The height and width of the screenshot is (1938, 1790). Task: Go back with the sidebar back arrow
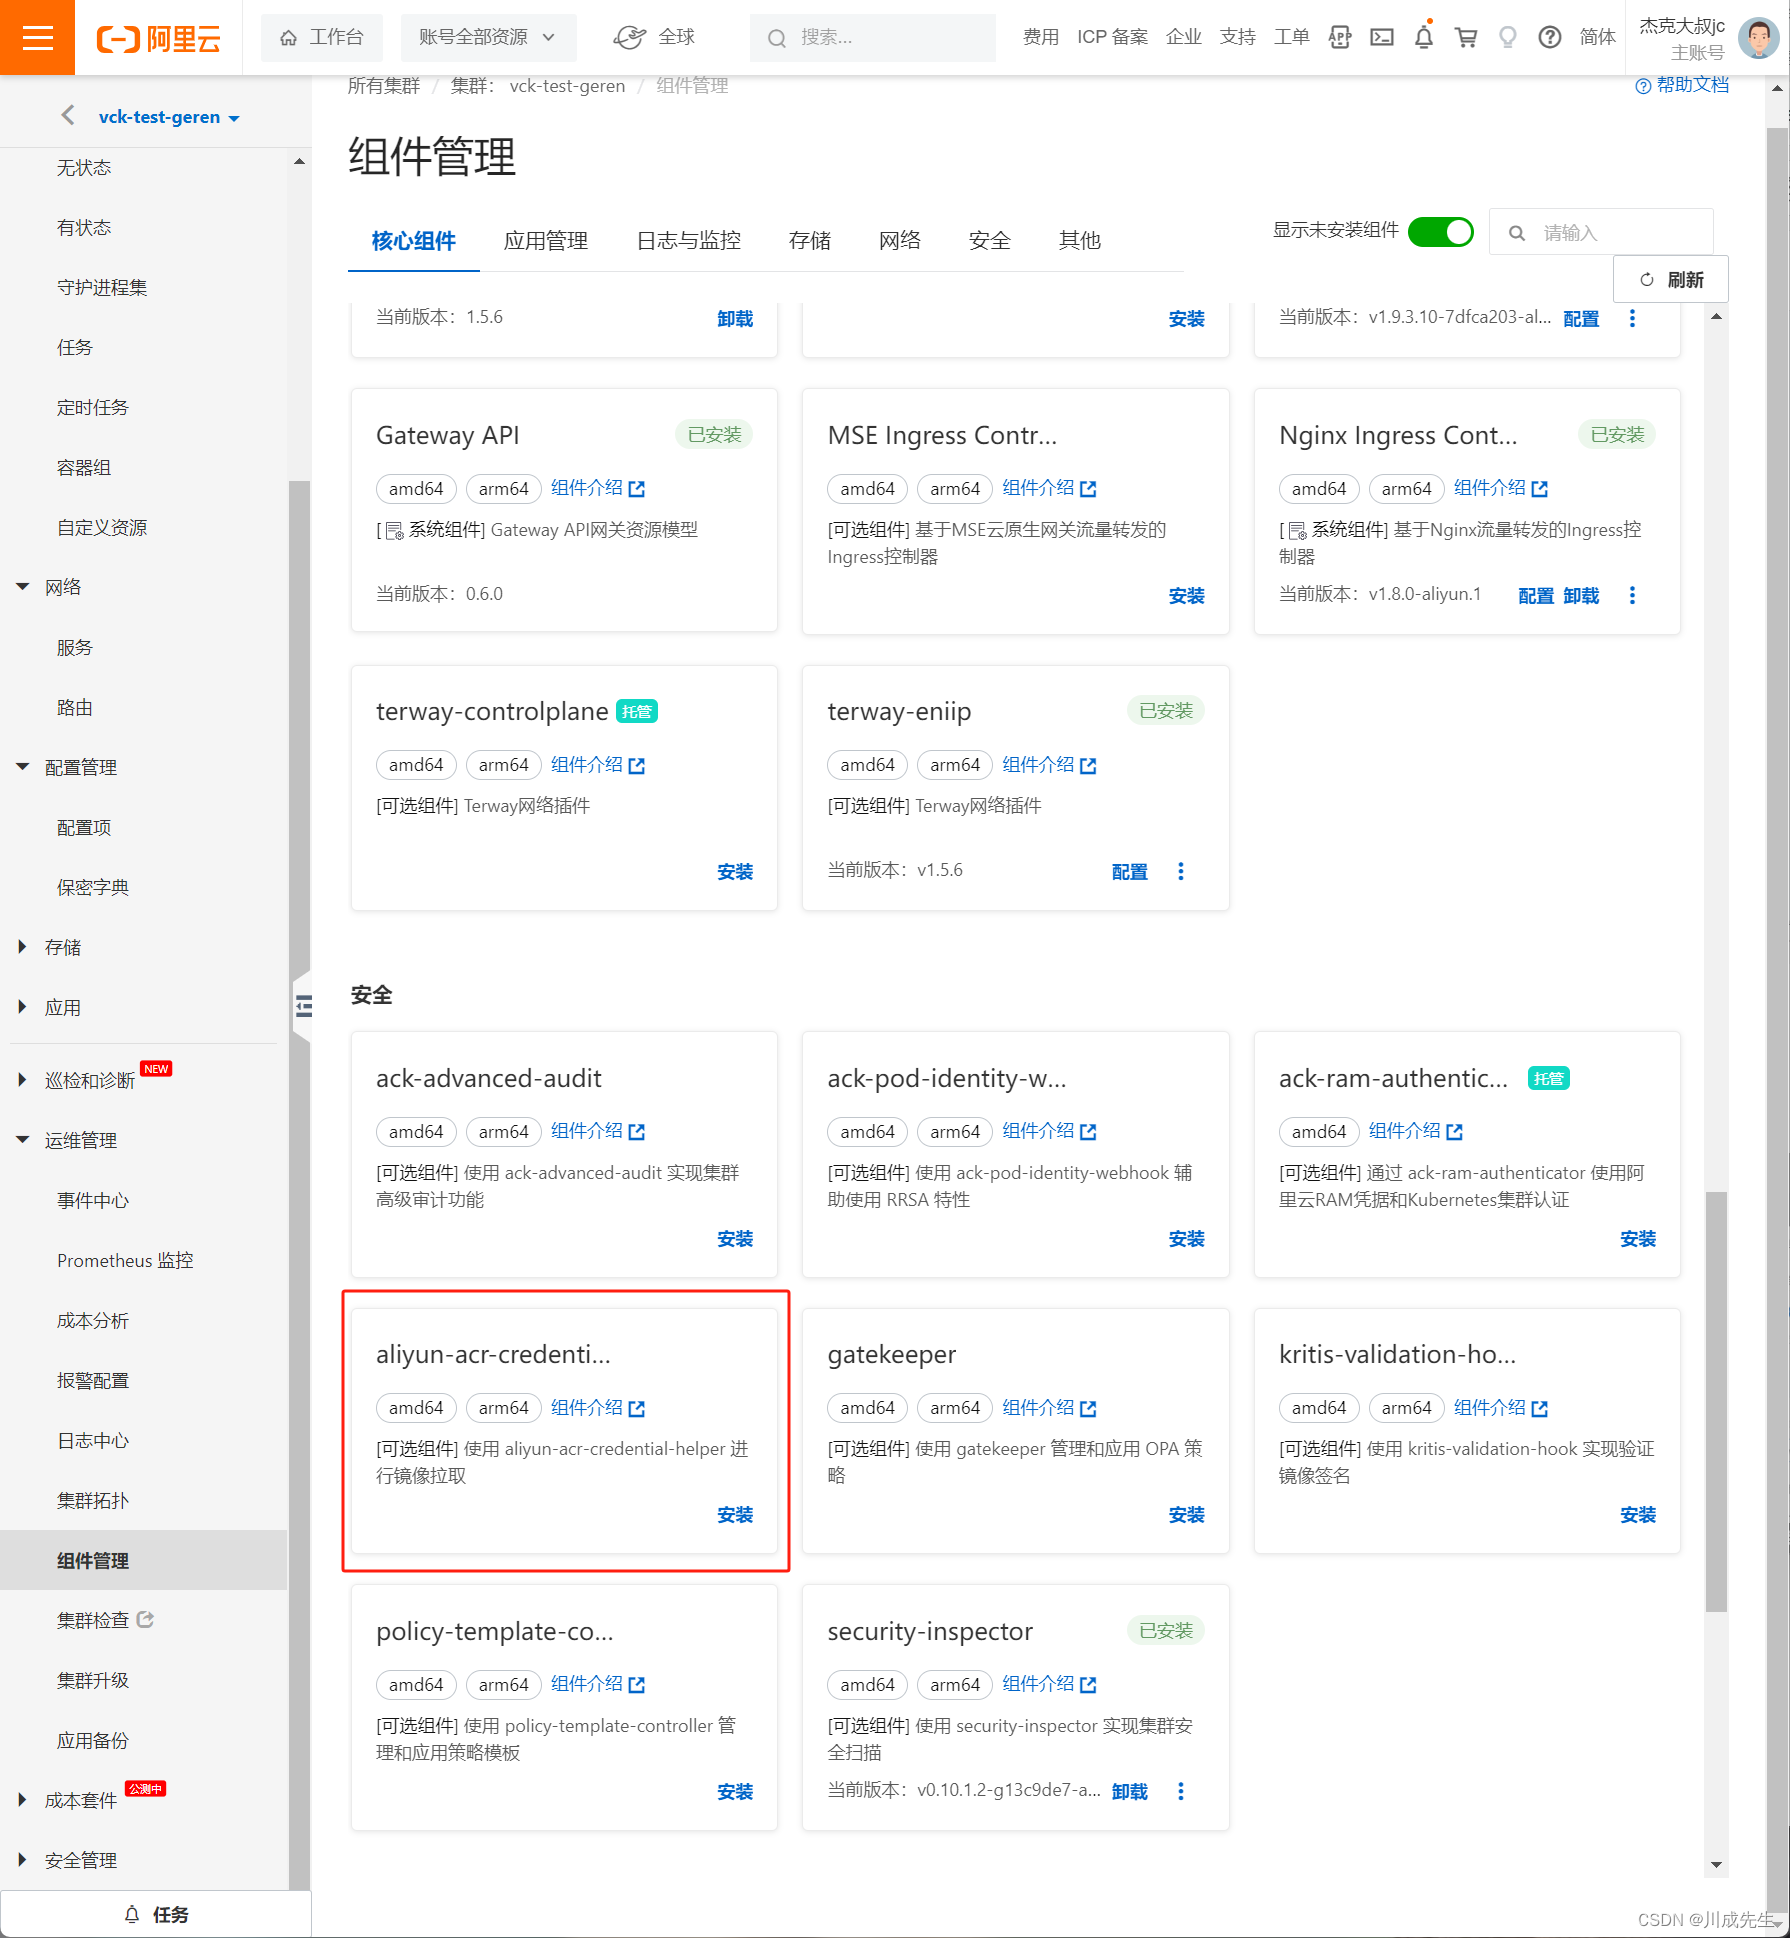(x=67, y=116)
